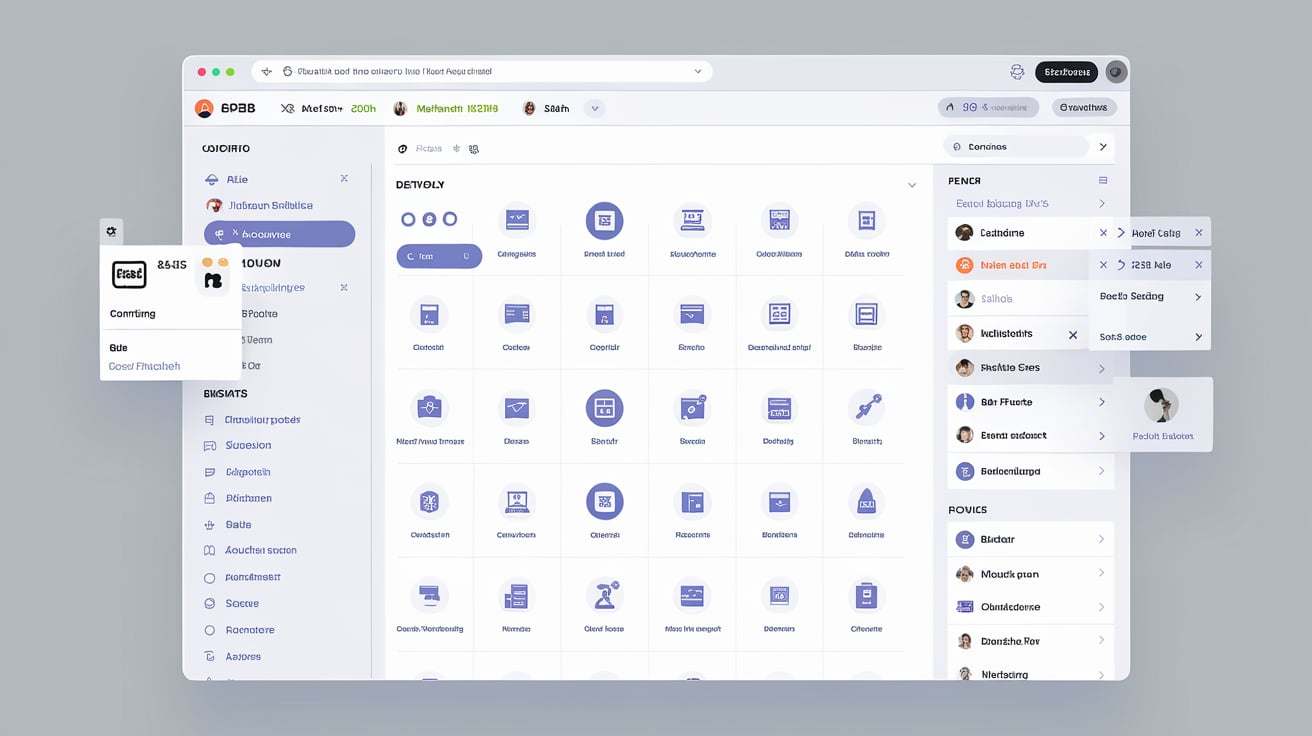Follow the blue link text in the floating left card
Screen dimensions: 1312x736
pos(145,366)
